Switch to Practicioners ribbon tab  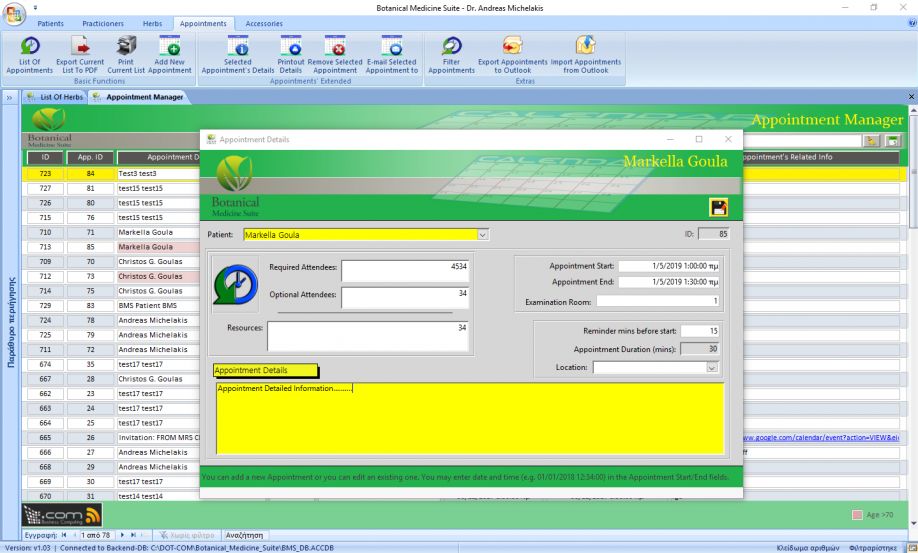103,23
